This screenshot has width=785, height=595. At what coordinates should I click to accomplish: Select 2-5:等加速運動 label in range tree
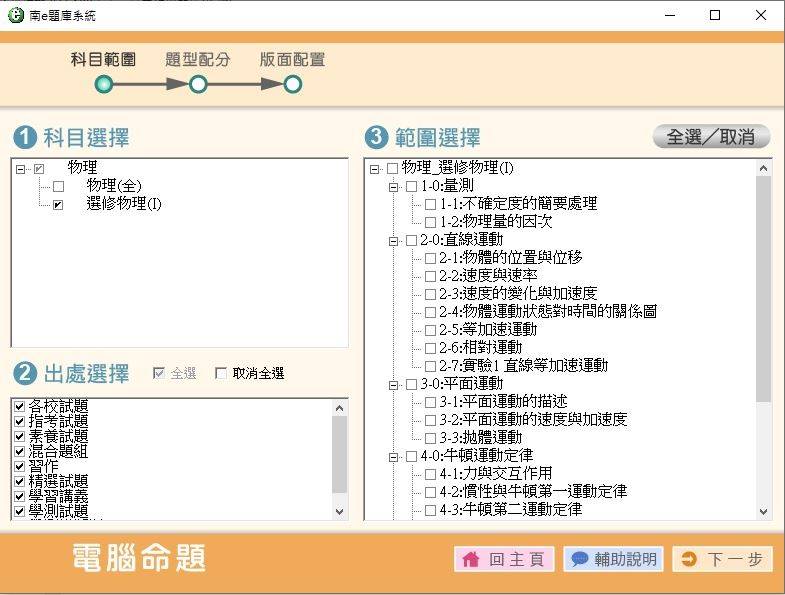(488, 330)
